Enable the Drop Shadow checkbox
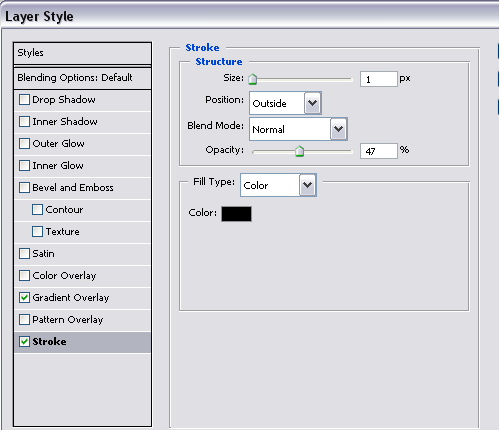The image size is (500, 430). pos(24,100)
